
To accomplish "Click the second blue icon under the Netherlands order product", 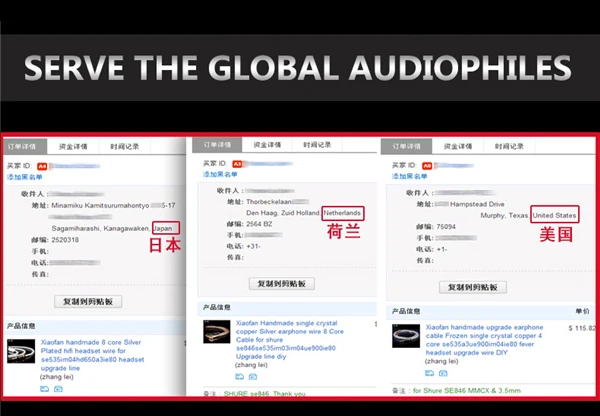I will click(253, 377).
